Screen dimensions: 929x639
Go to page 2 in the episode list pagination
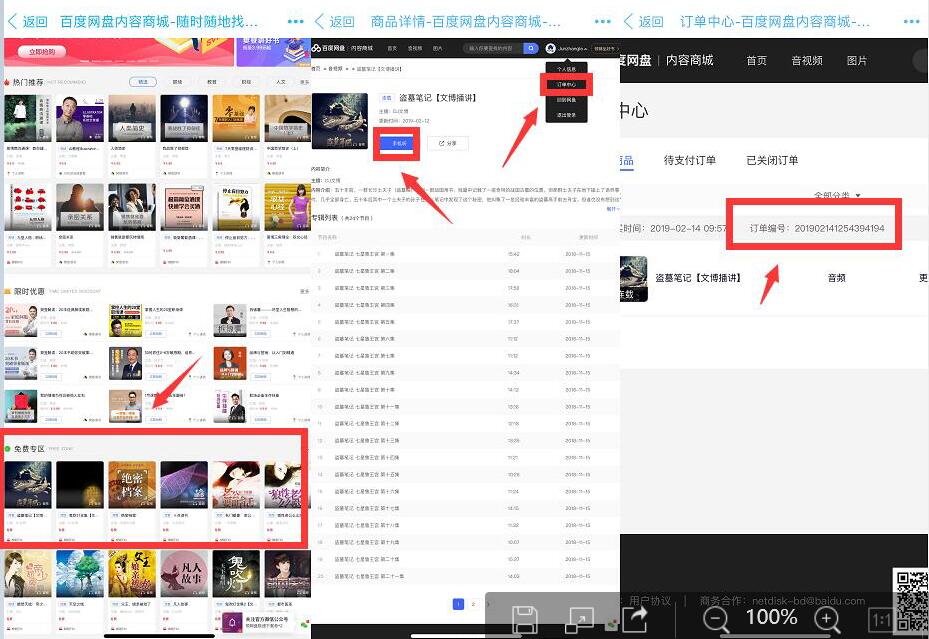pos(473,604)
